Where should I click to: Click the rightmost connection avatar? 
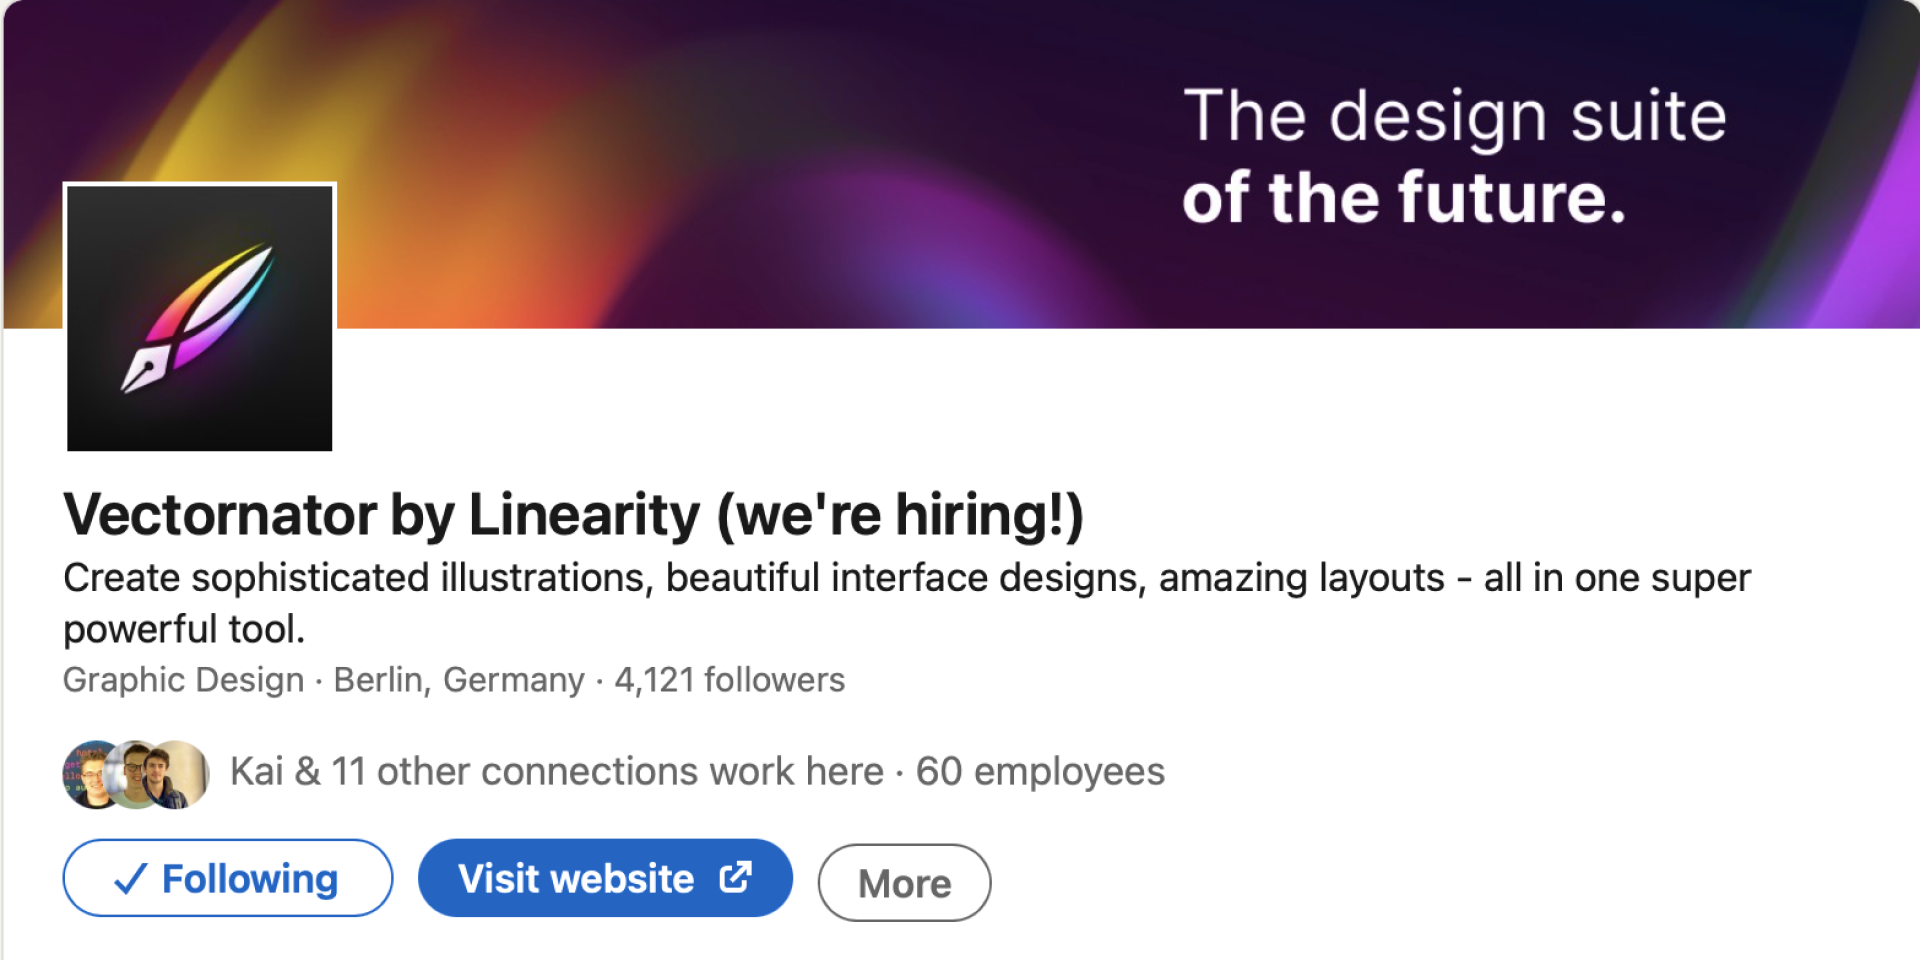point(175,775)
